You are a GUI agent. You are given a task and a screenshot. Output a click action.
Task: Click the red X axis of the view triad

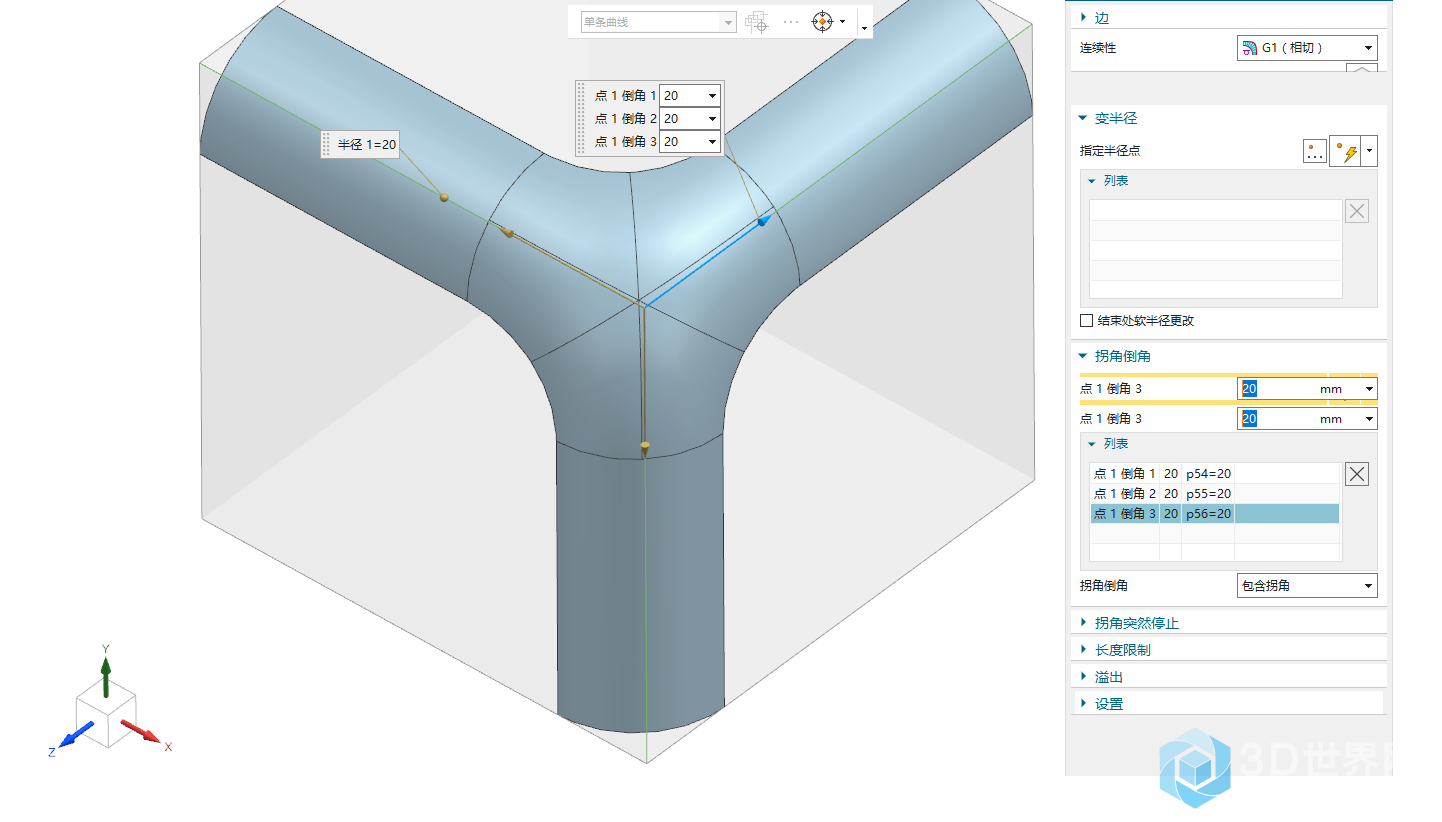140,731
